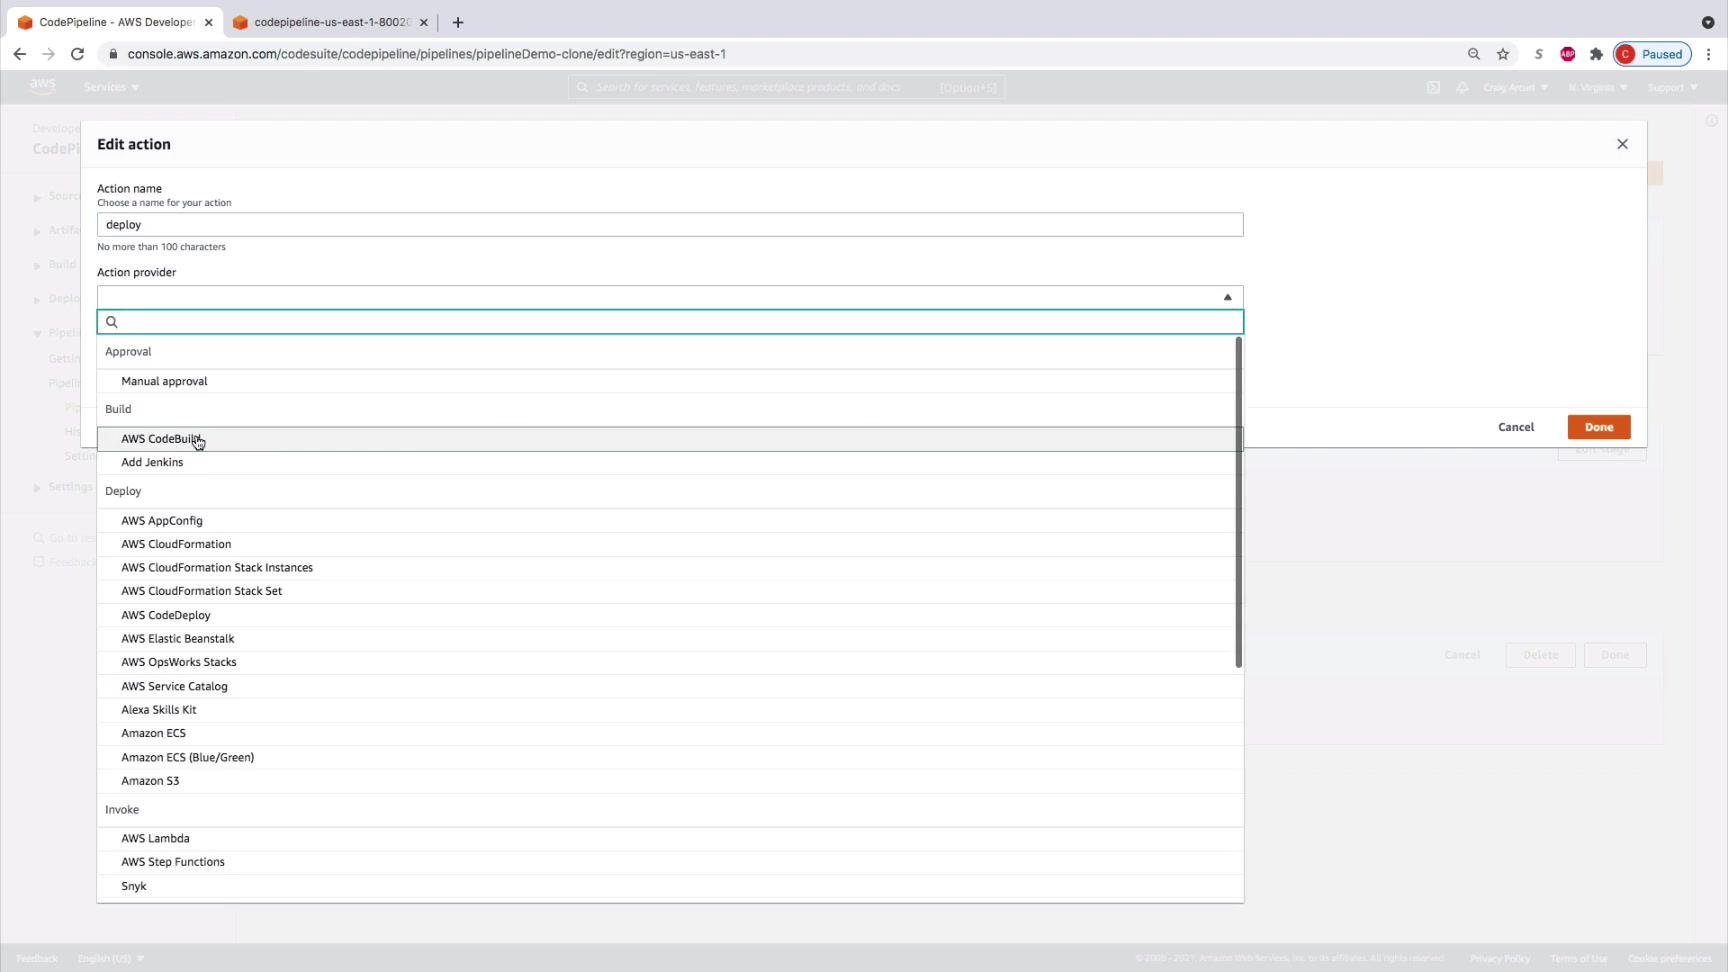Choose AWS Service Catalog

click(670, 686)
